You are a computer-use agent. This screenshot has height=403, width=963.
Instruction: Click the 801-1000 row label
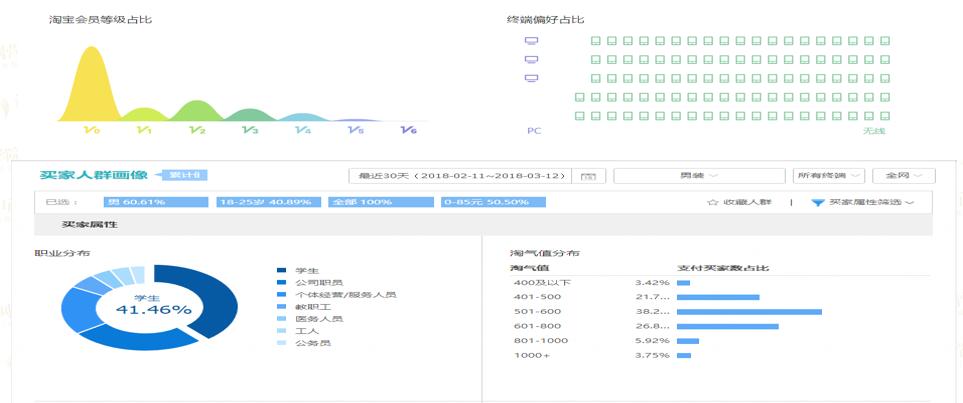pyautogui.click(x=541, y=341)
